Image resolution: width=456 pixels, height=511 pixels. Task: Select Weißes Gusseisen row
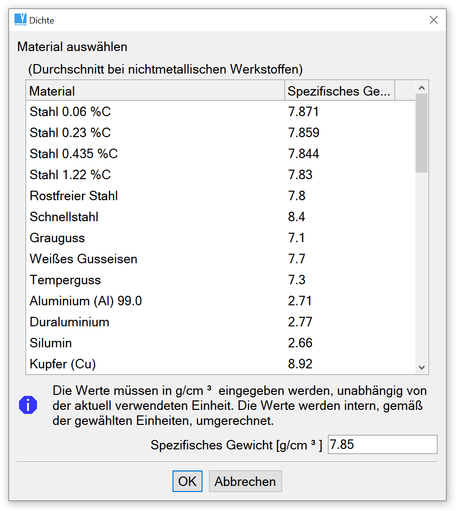pyautogui.click(x=221, y=259)
